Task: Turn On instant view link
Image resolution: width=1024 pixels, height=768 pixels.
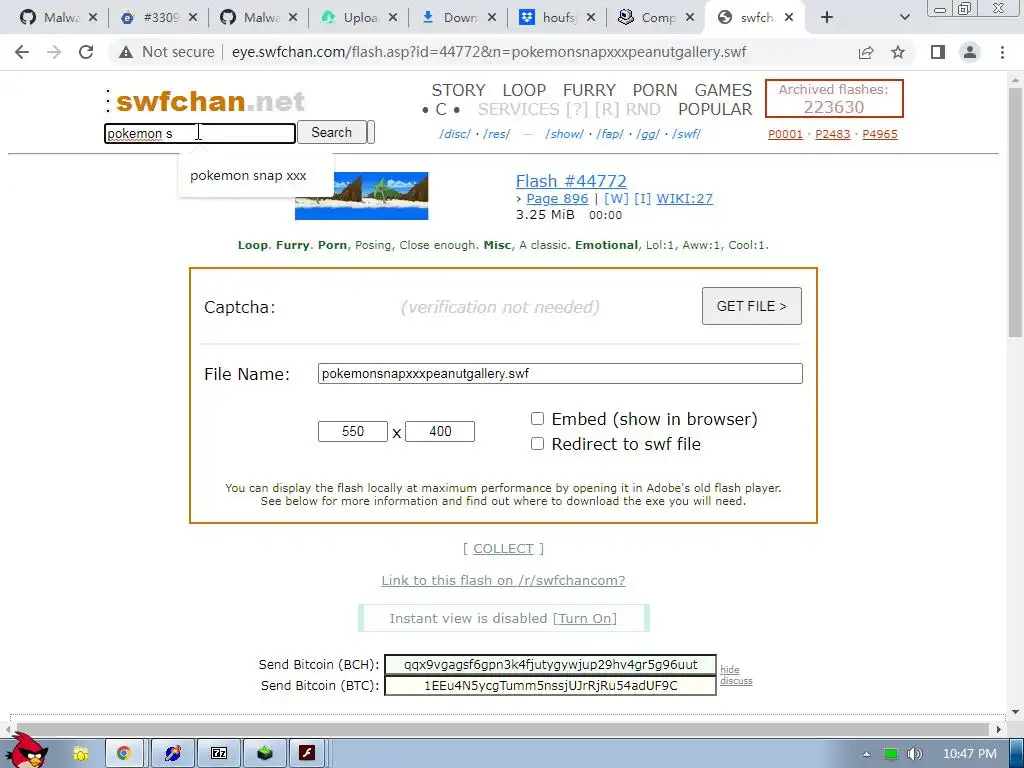Action: point(584,618)
